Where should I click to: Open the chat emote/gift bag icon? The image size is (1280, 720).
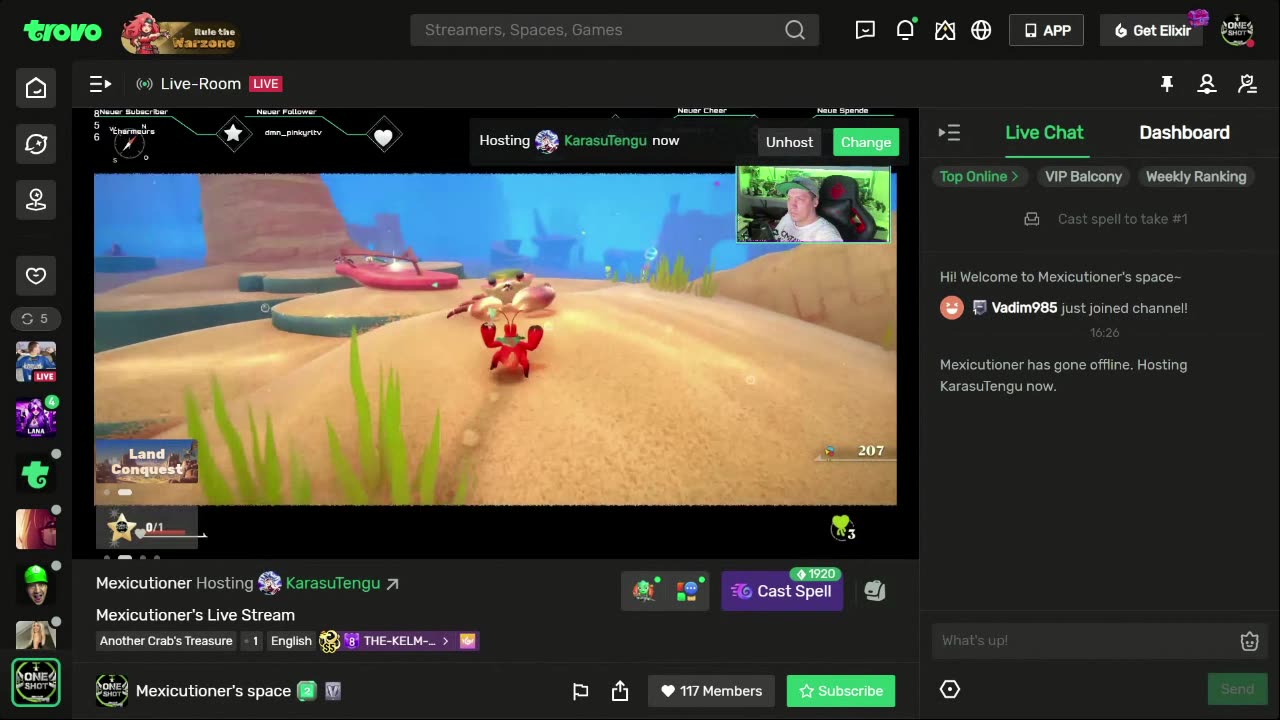pyautogui.click(x=1249, y=642)
